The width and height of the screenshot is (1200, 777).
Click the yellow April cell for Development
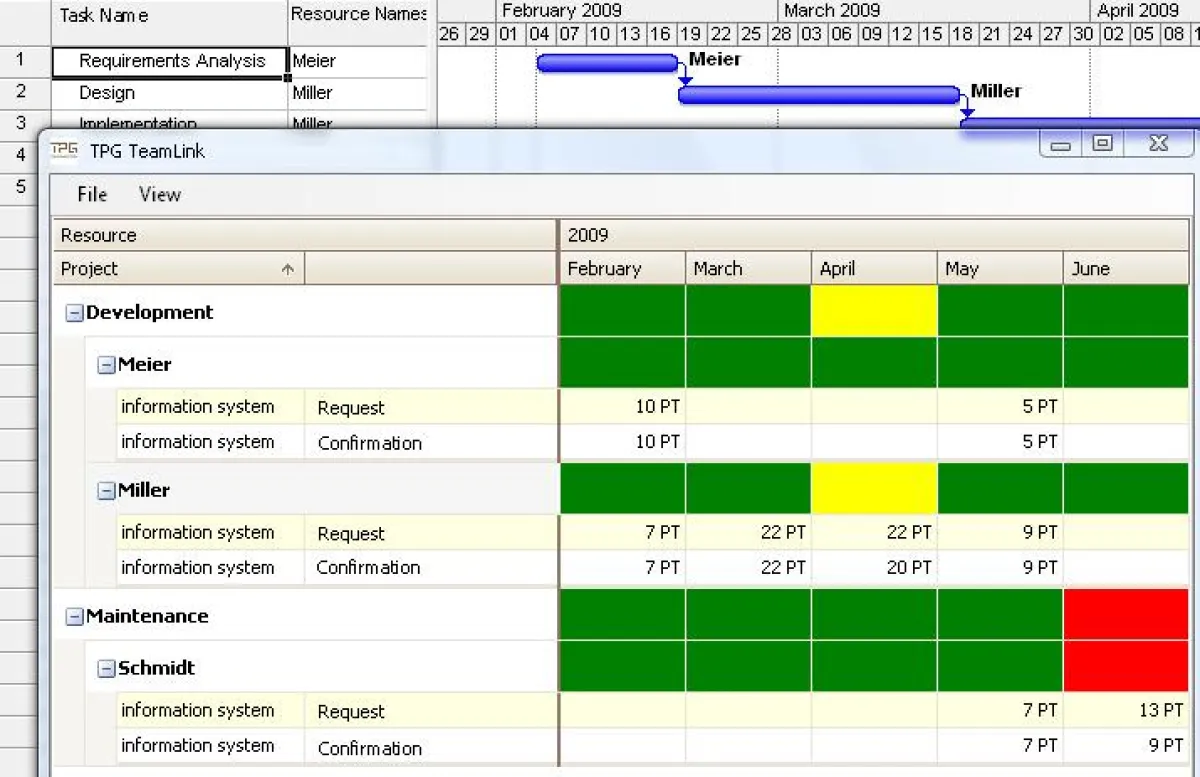[874, 312]
